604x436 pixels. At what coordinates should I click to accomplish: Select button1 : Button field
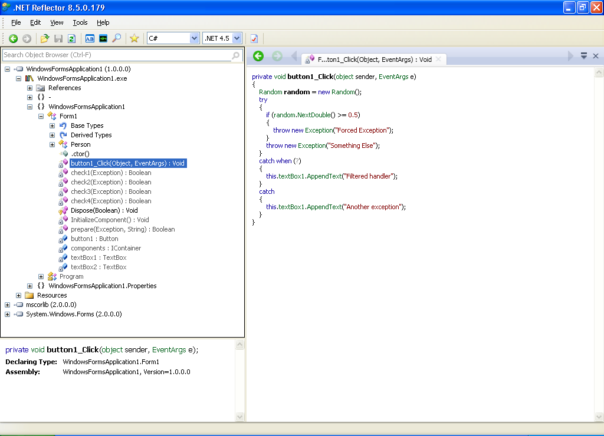tap(94, 239)
